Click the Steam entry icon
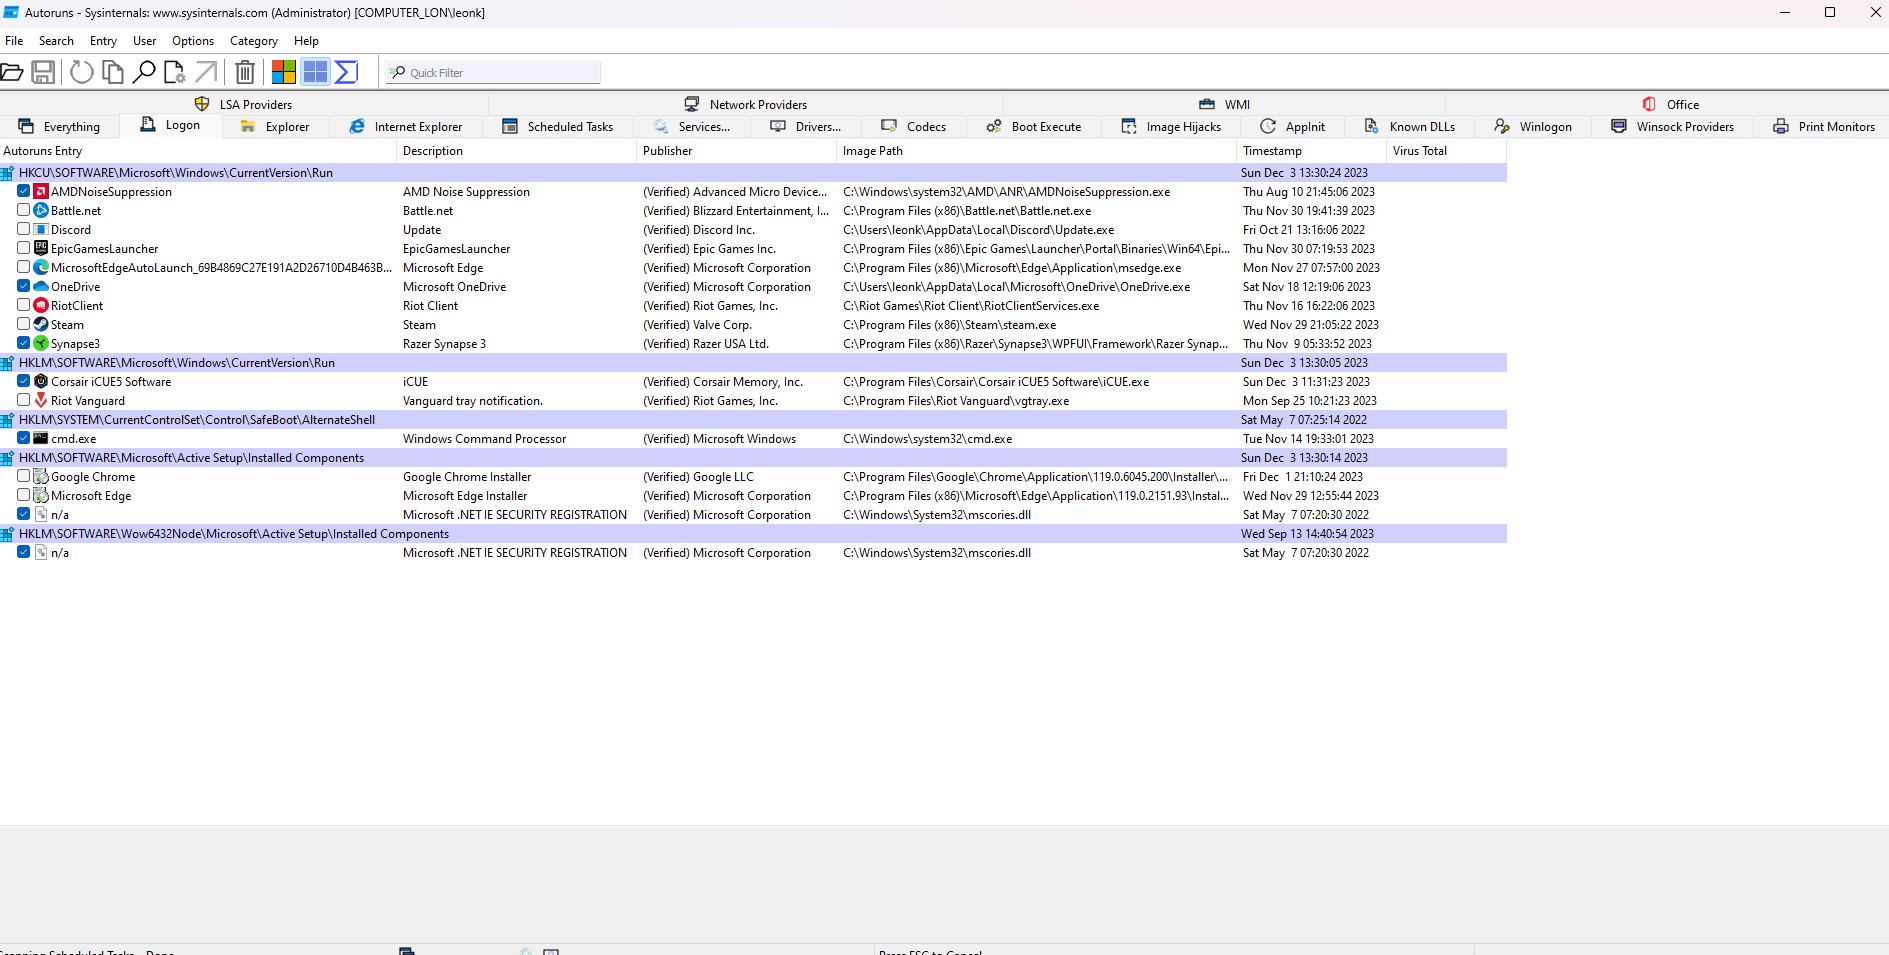The image size is (1889, 955). pyautogui.click(x=41, y=325)
